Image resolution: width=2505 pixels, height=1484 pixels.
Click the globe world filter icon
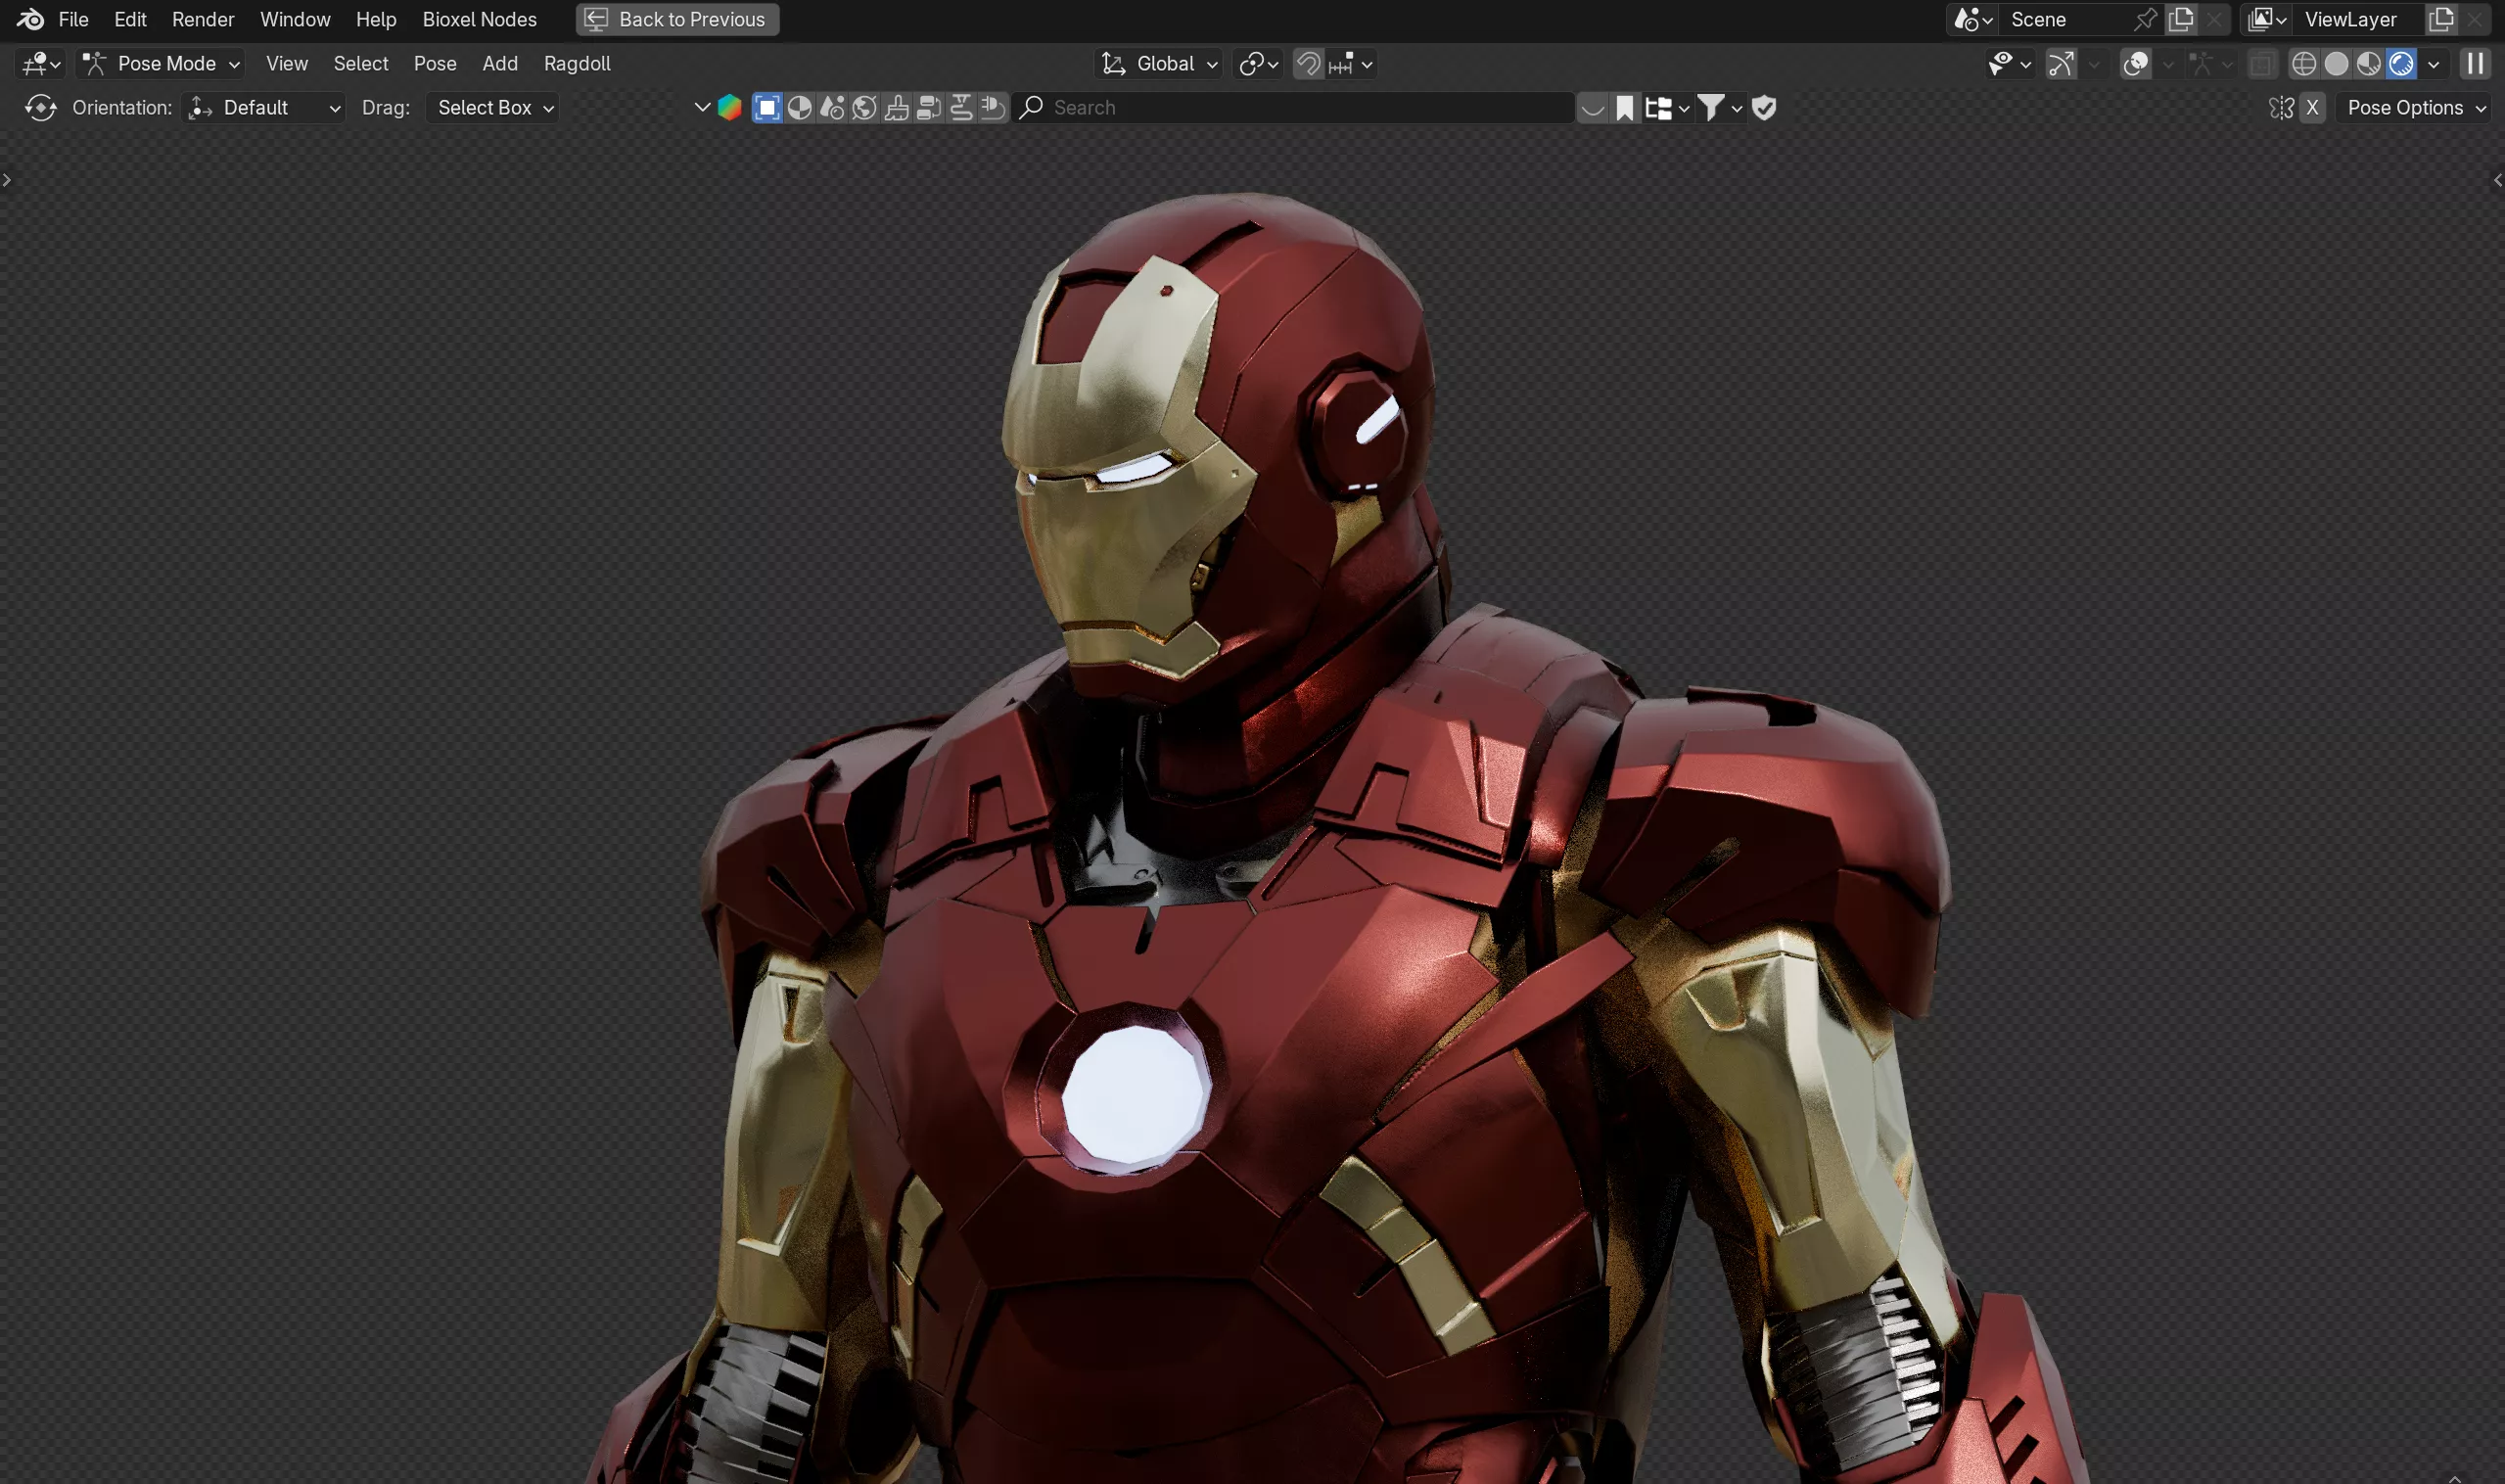point(864,108)
